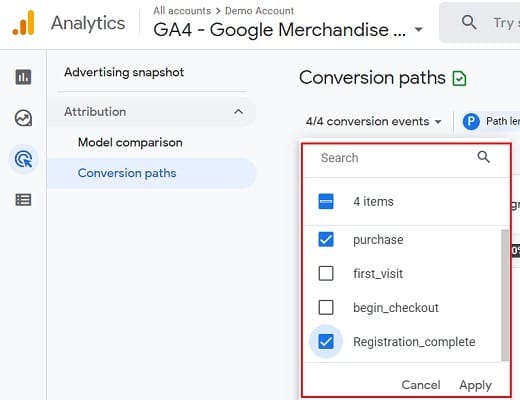
Task: Uncheck the Registration_complete checkbox
Action: 326,341
